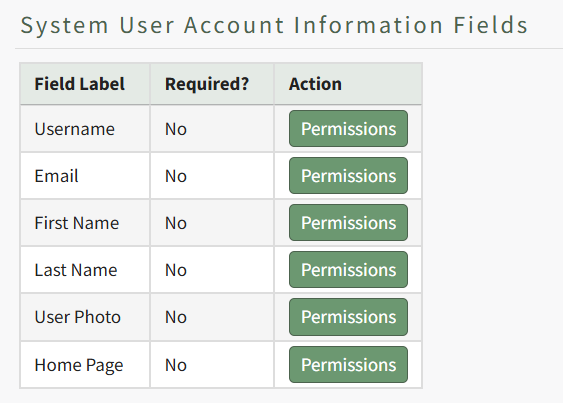Viewport: 563px width, 403px height.
Task: Click the No value in Home Page row
Action: (x=176, y=365)
